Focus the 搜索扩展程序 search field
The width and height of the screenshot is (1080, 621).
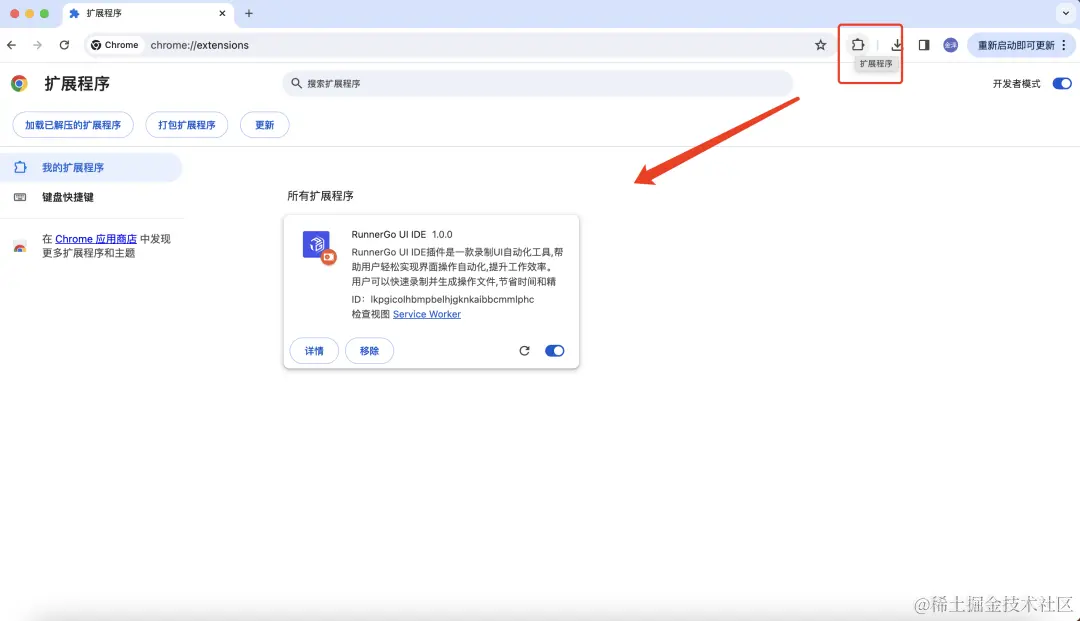(537, 83)
